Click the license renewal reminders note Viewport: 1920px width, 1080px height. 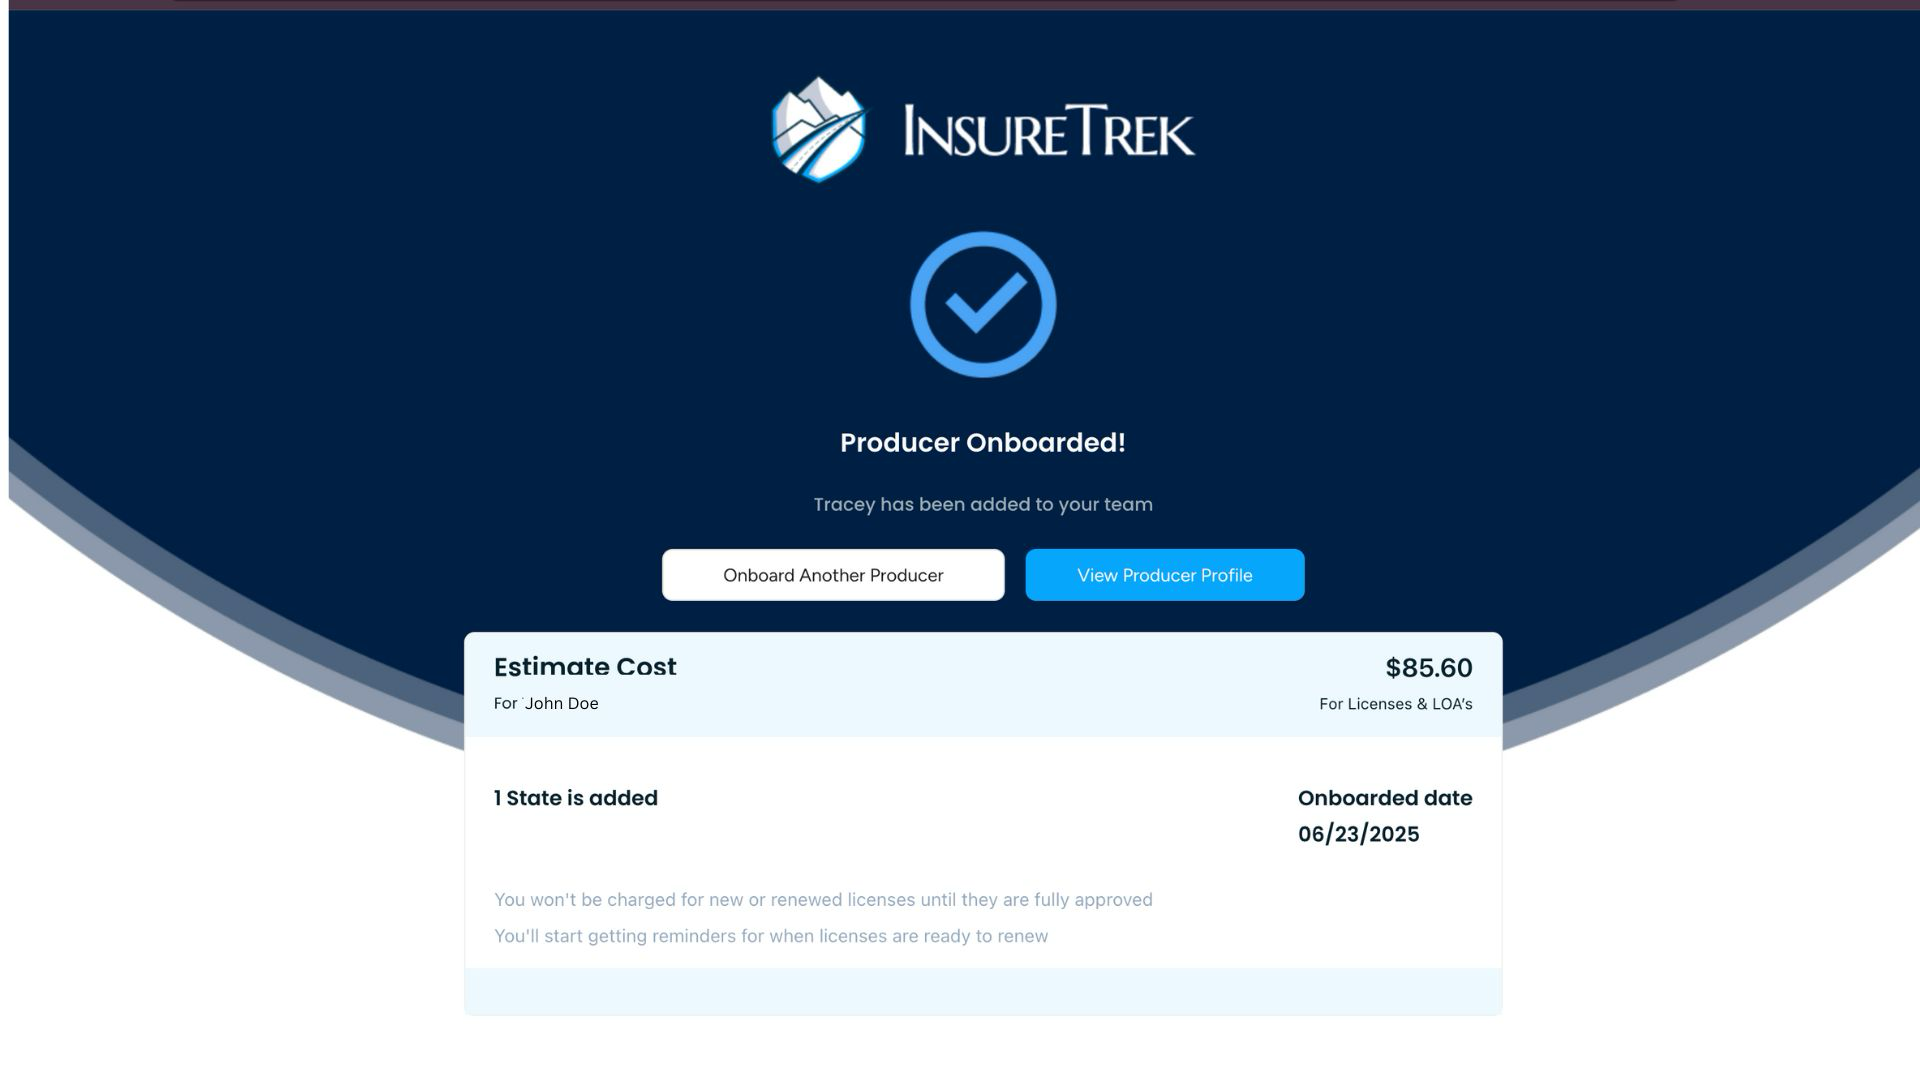coord(771,936)
